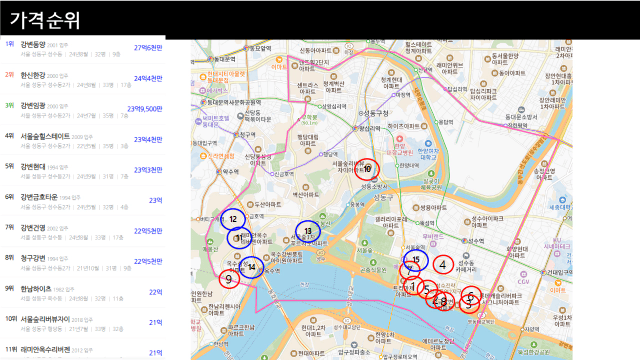Image resolution: width=640 pixels, height=360 pixels.
Task: Select 10위 서울숲리버뷰자이 entry
Action: click(x=83, y=322)
